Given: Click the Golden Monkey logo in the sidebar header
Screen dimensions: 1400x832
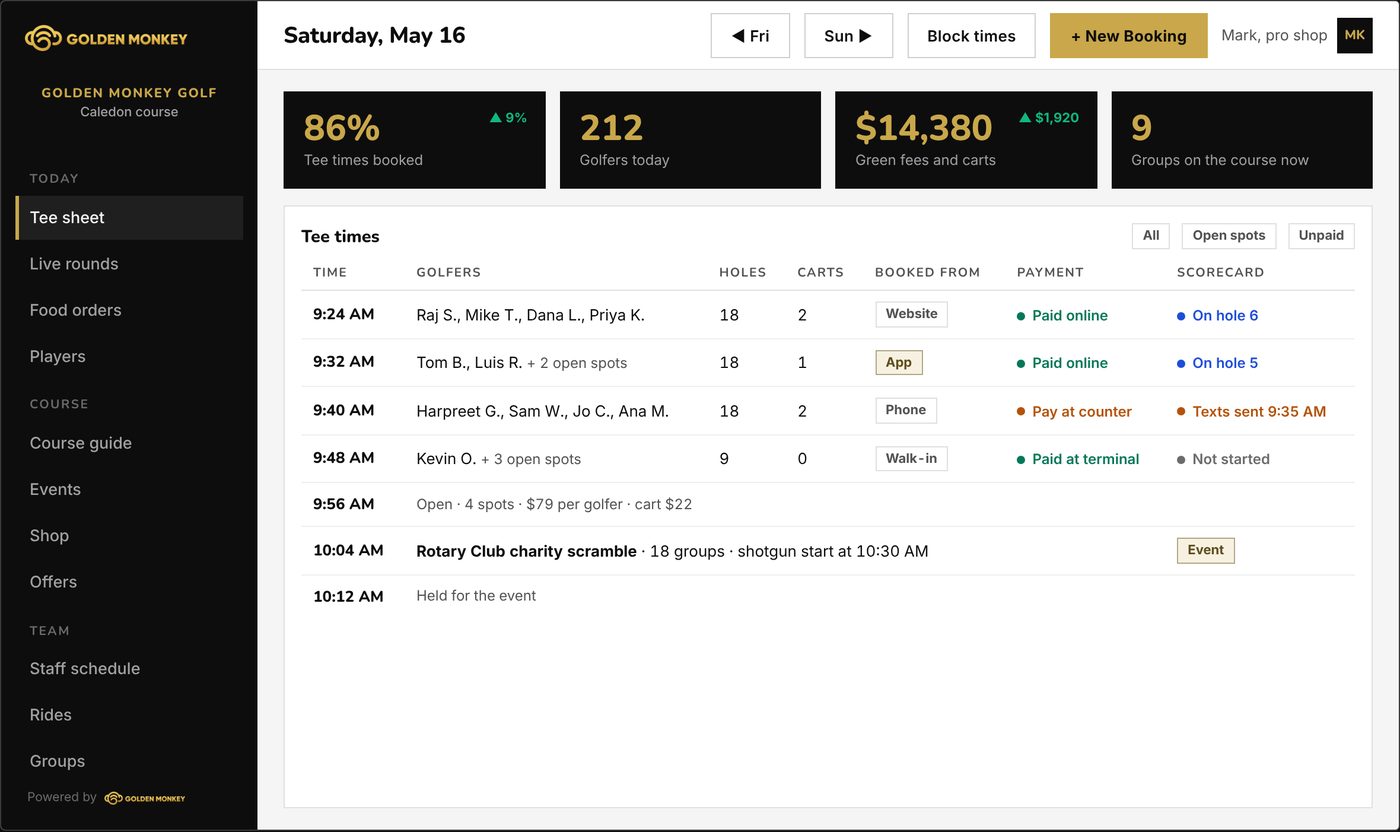Looking at the screenshot, I should 106,39.
